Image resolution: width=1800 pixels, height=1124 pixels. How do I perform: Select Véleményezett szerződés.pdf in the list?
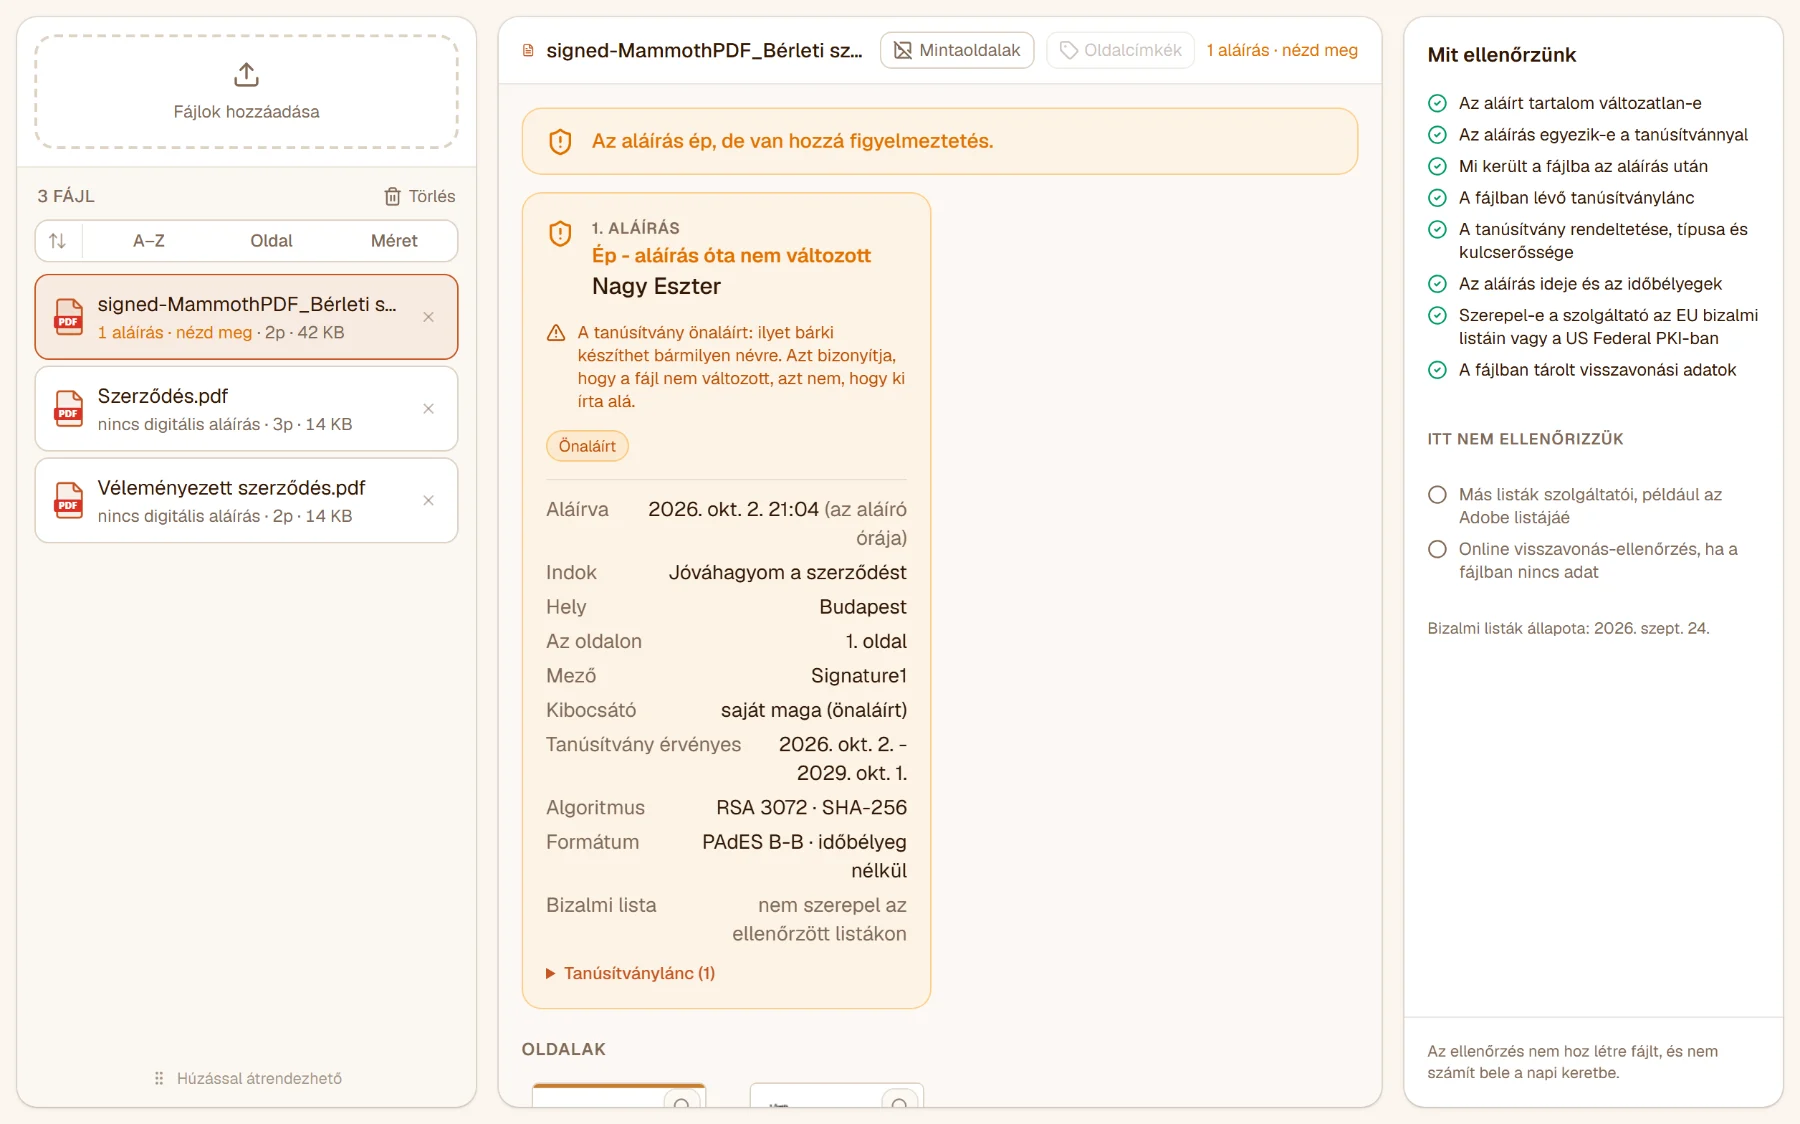point(246,501)
